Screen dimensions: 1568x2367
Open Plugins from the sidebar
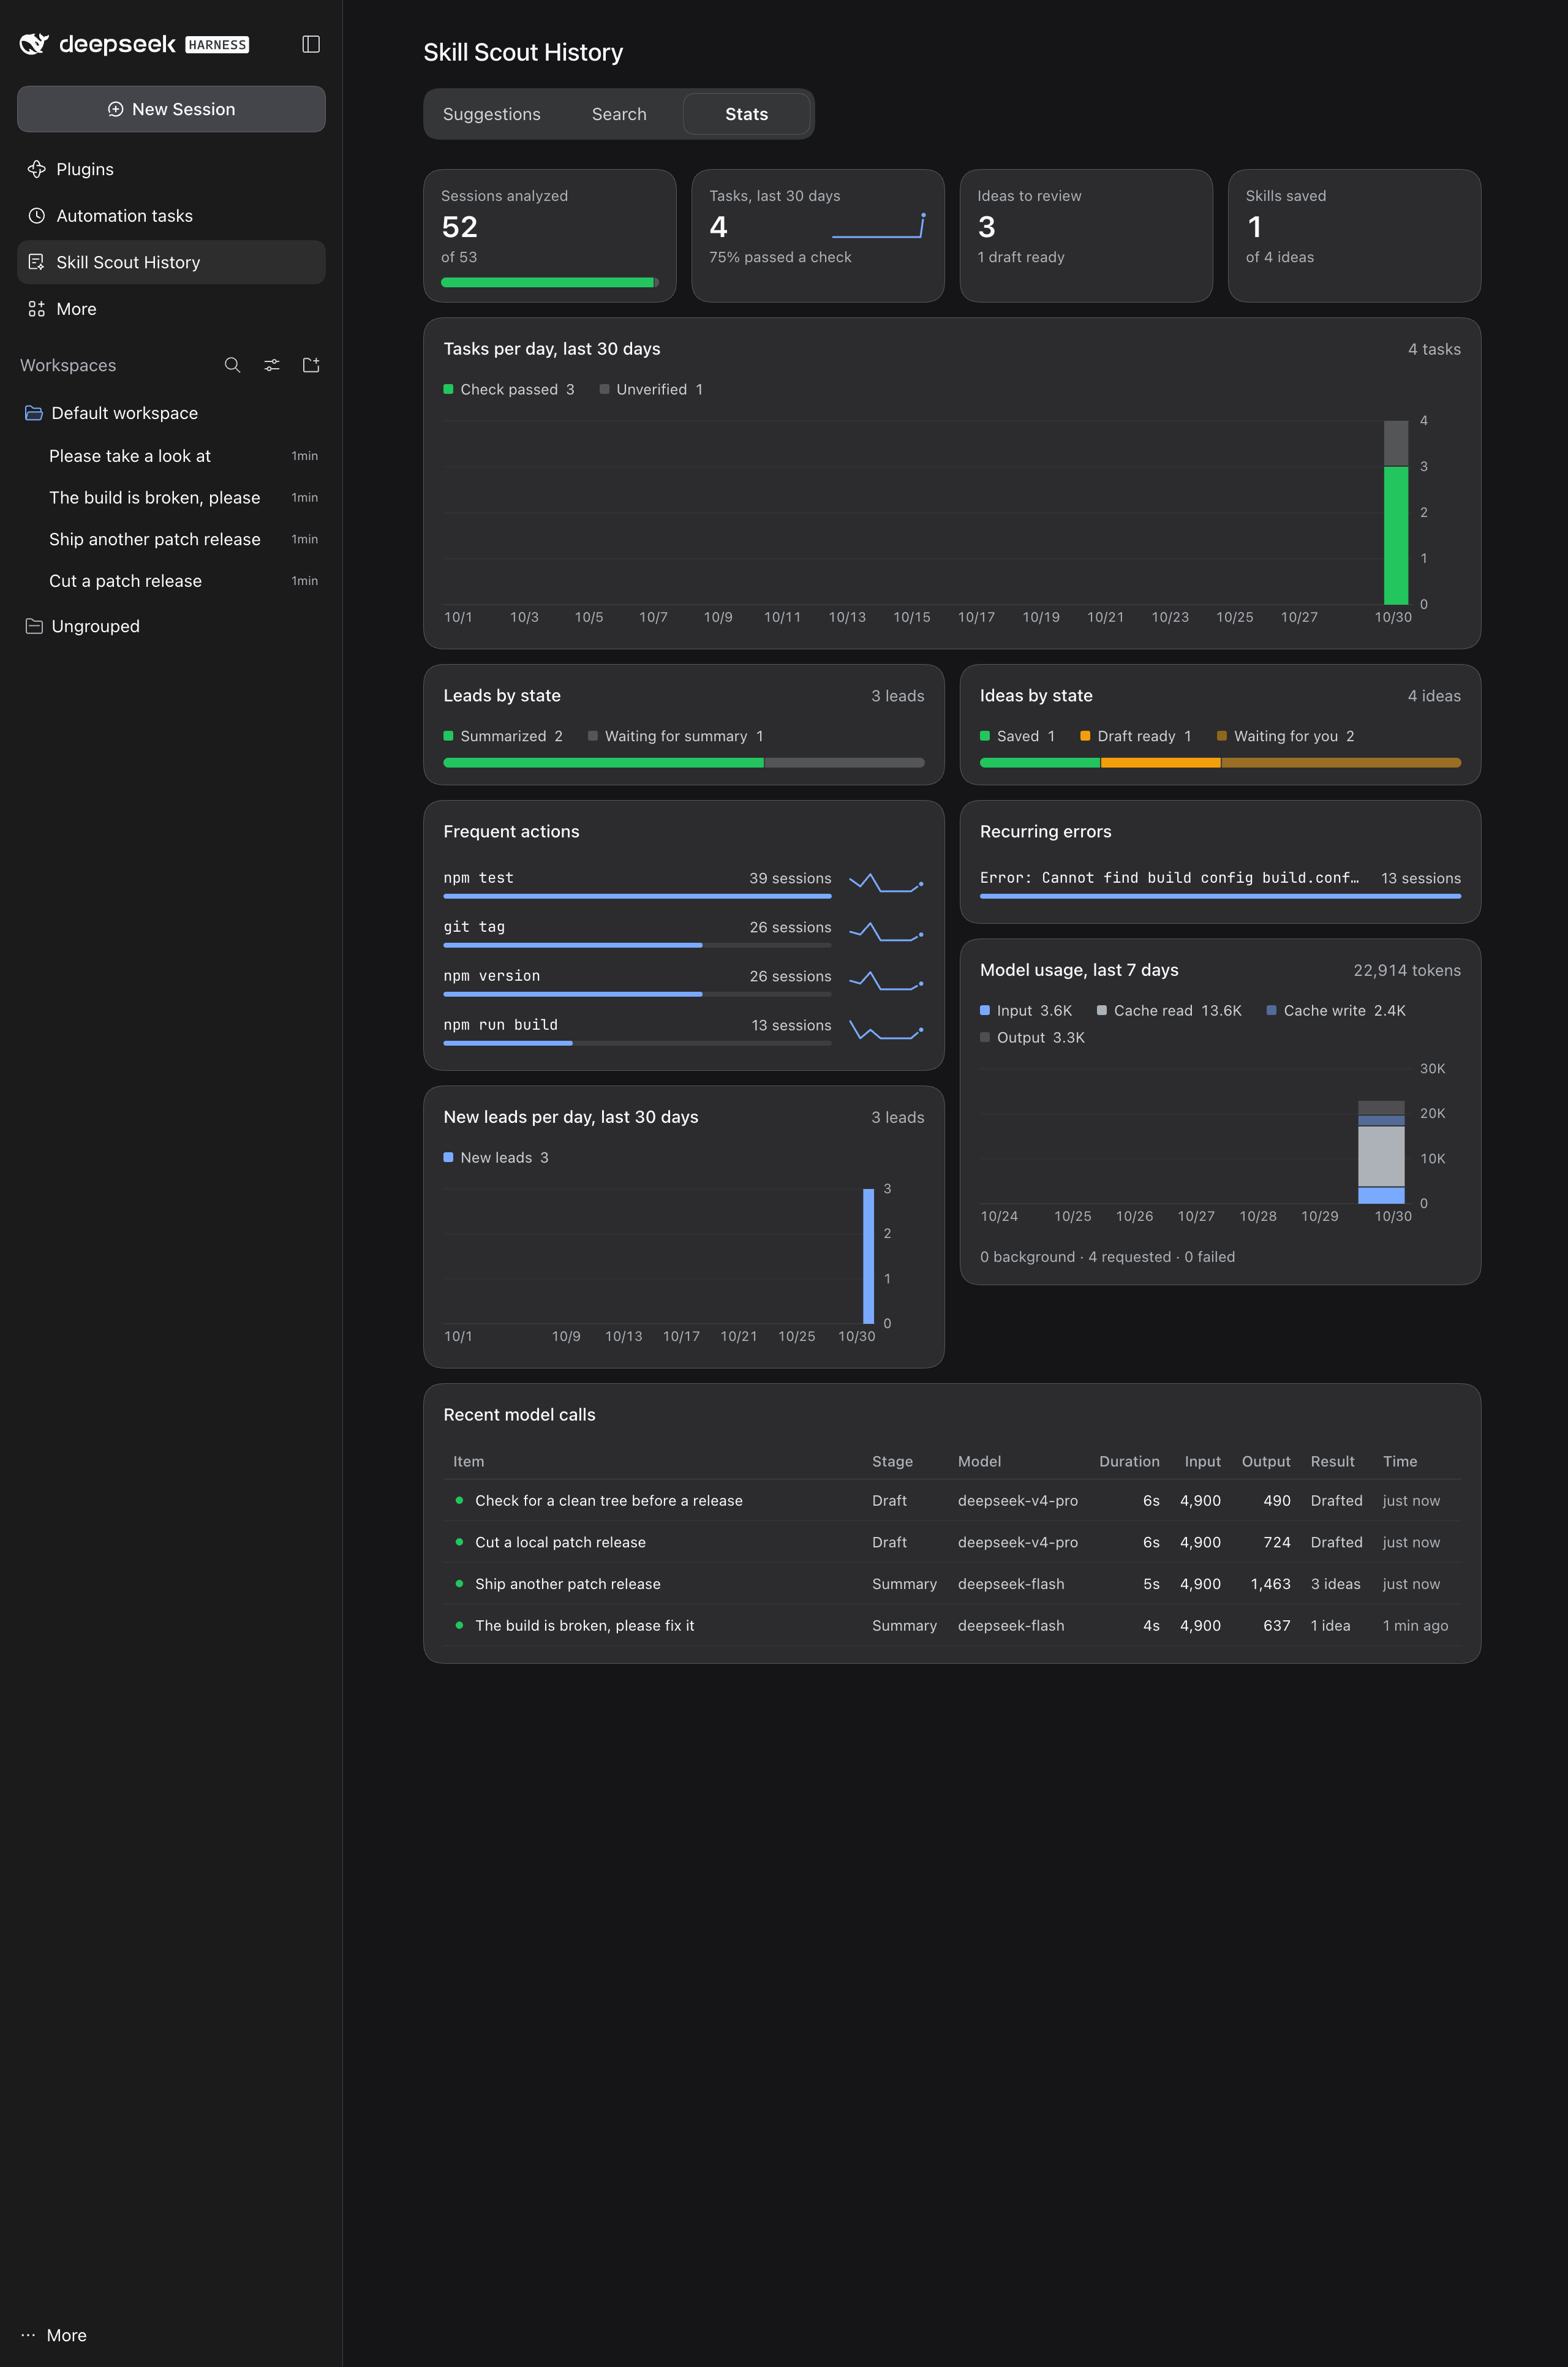click(x=171, y=169)
